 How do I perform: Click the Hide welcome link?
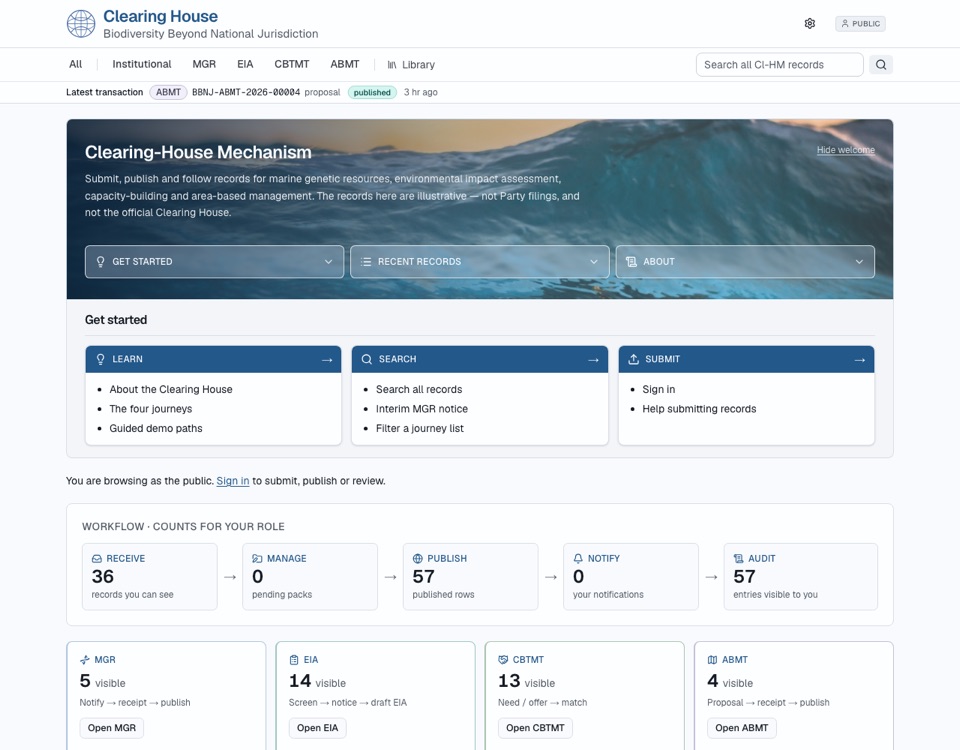point(846,150)
